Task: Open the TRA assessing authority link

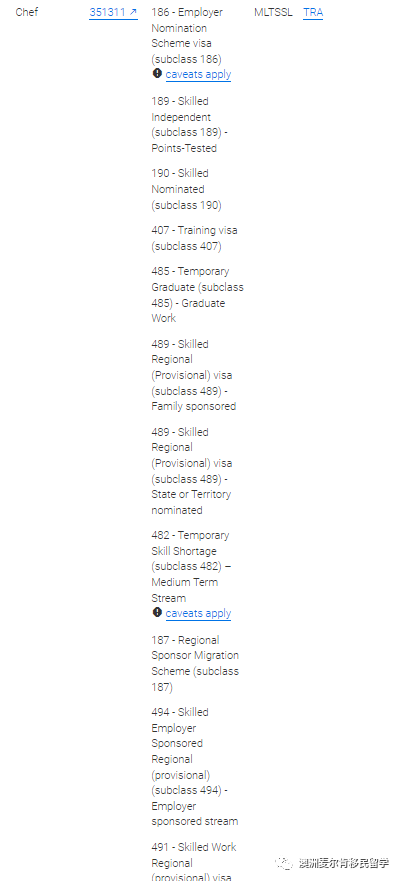Action: pyautogui.click(x=313, y=12)
